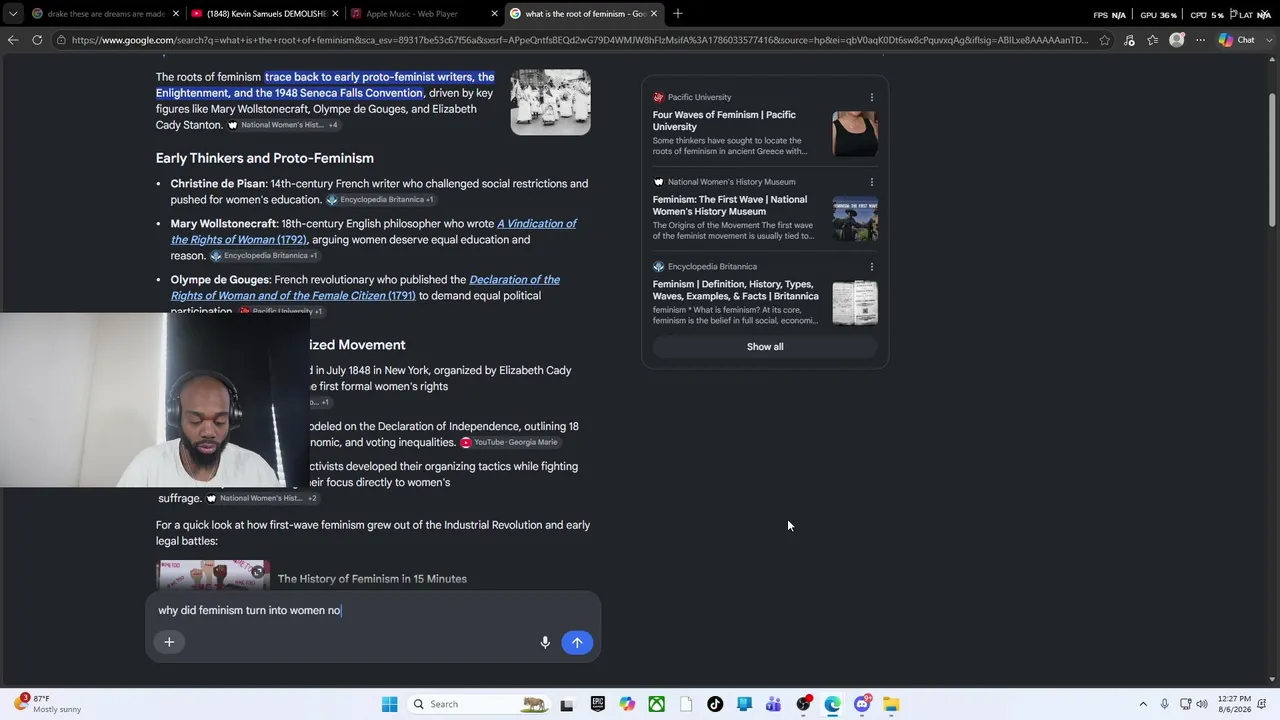Open the browser profile avatar

coord(1177,40)
